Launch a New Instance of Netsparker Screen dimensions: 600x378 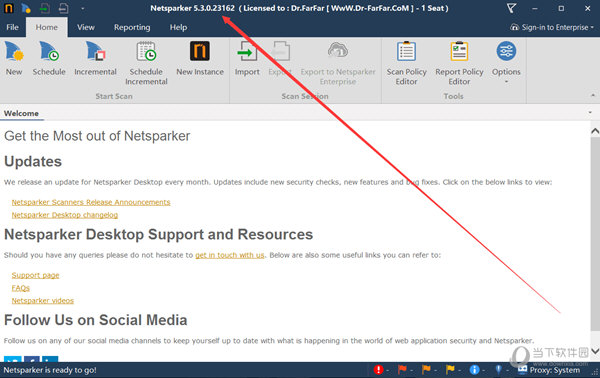pyautogui.click(x=200, y=58)
